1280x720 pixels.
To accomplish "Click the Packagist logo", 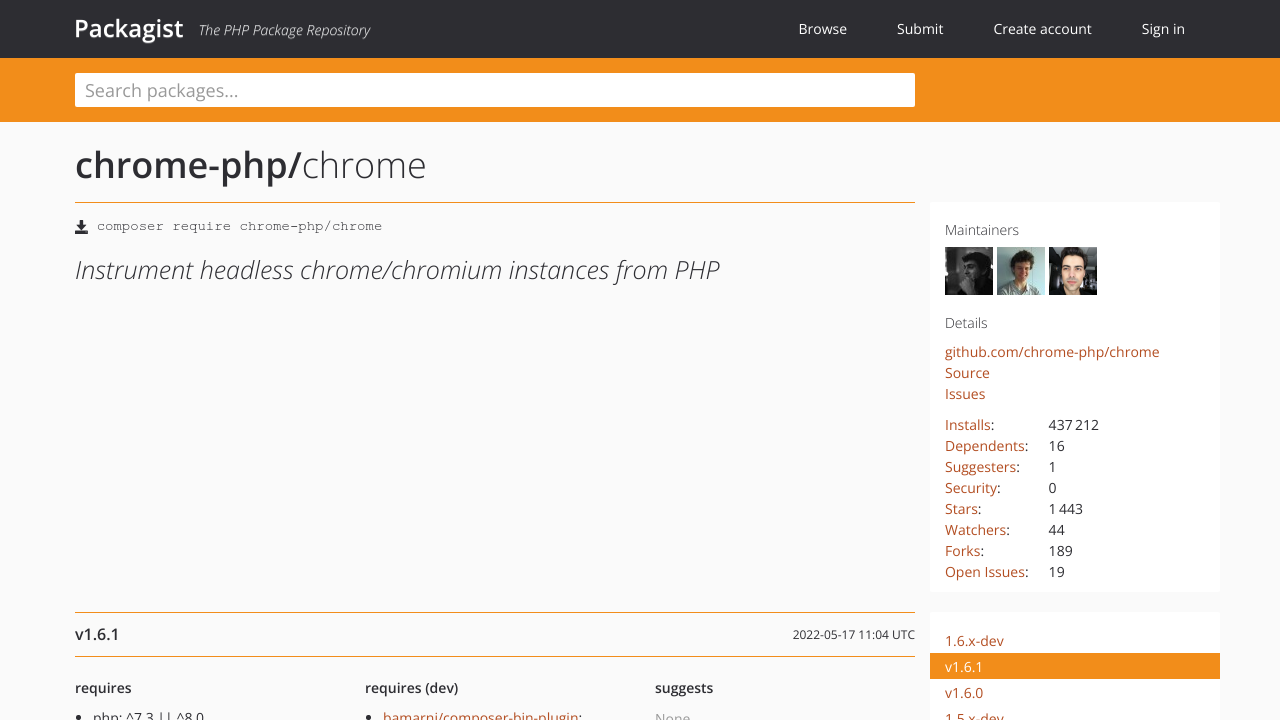I will coord(129,29).
